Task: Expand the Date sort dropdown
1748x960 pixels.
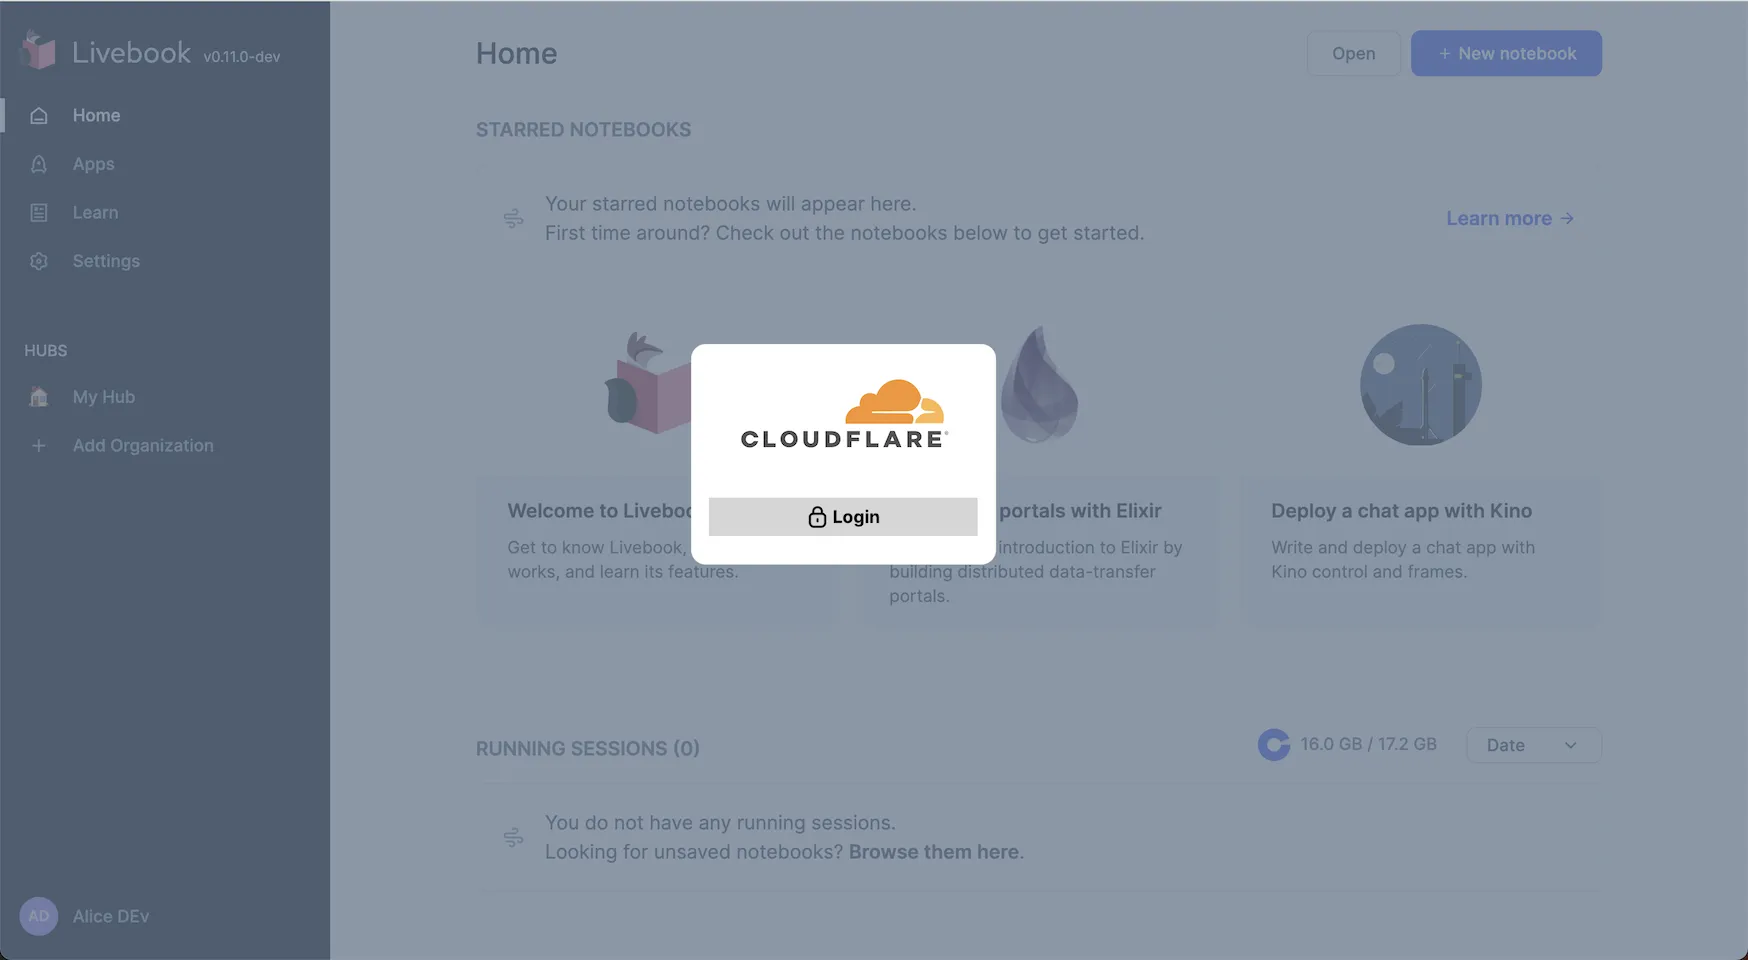Action: pyautogui.click(x=1533, y=745)
